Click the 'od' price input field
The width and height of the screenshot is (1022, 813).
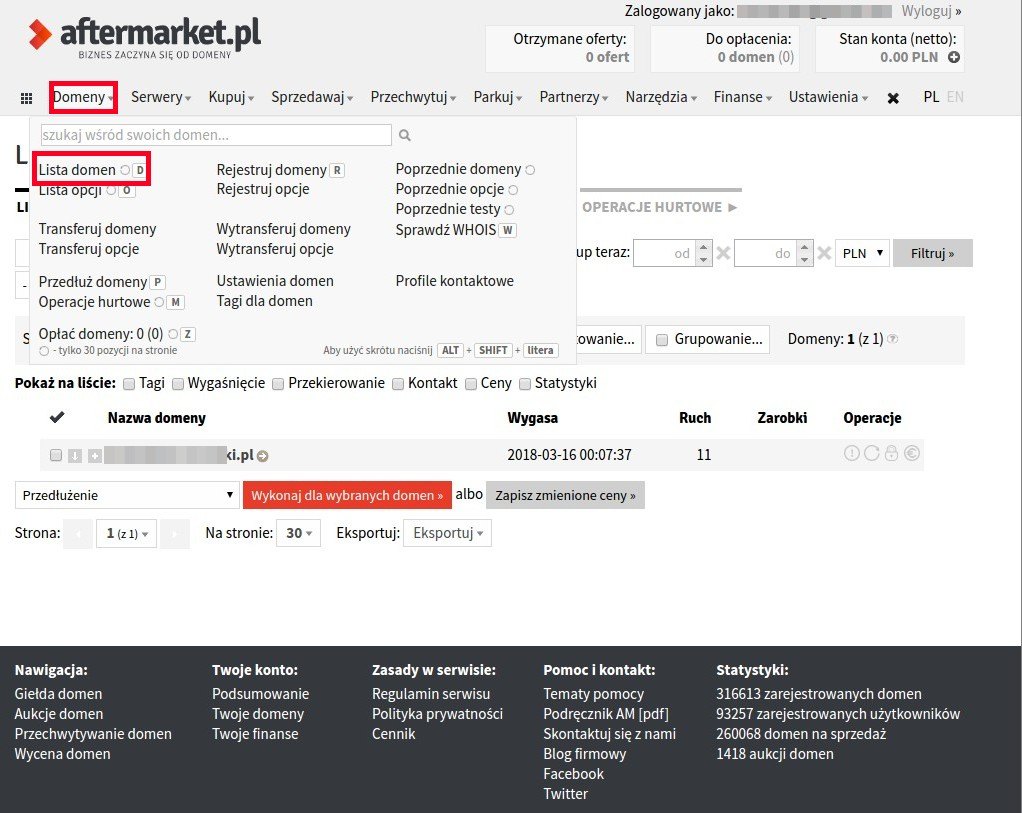pyautogui.click(x=665, y=253)
